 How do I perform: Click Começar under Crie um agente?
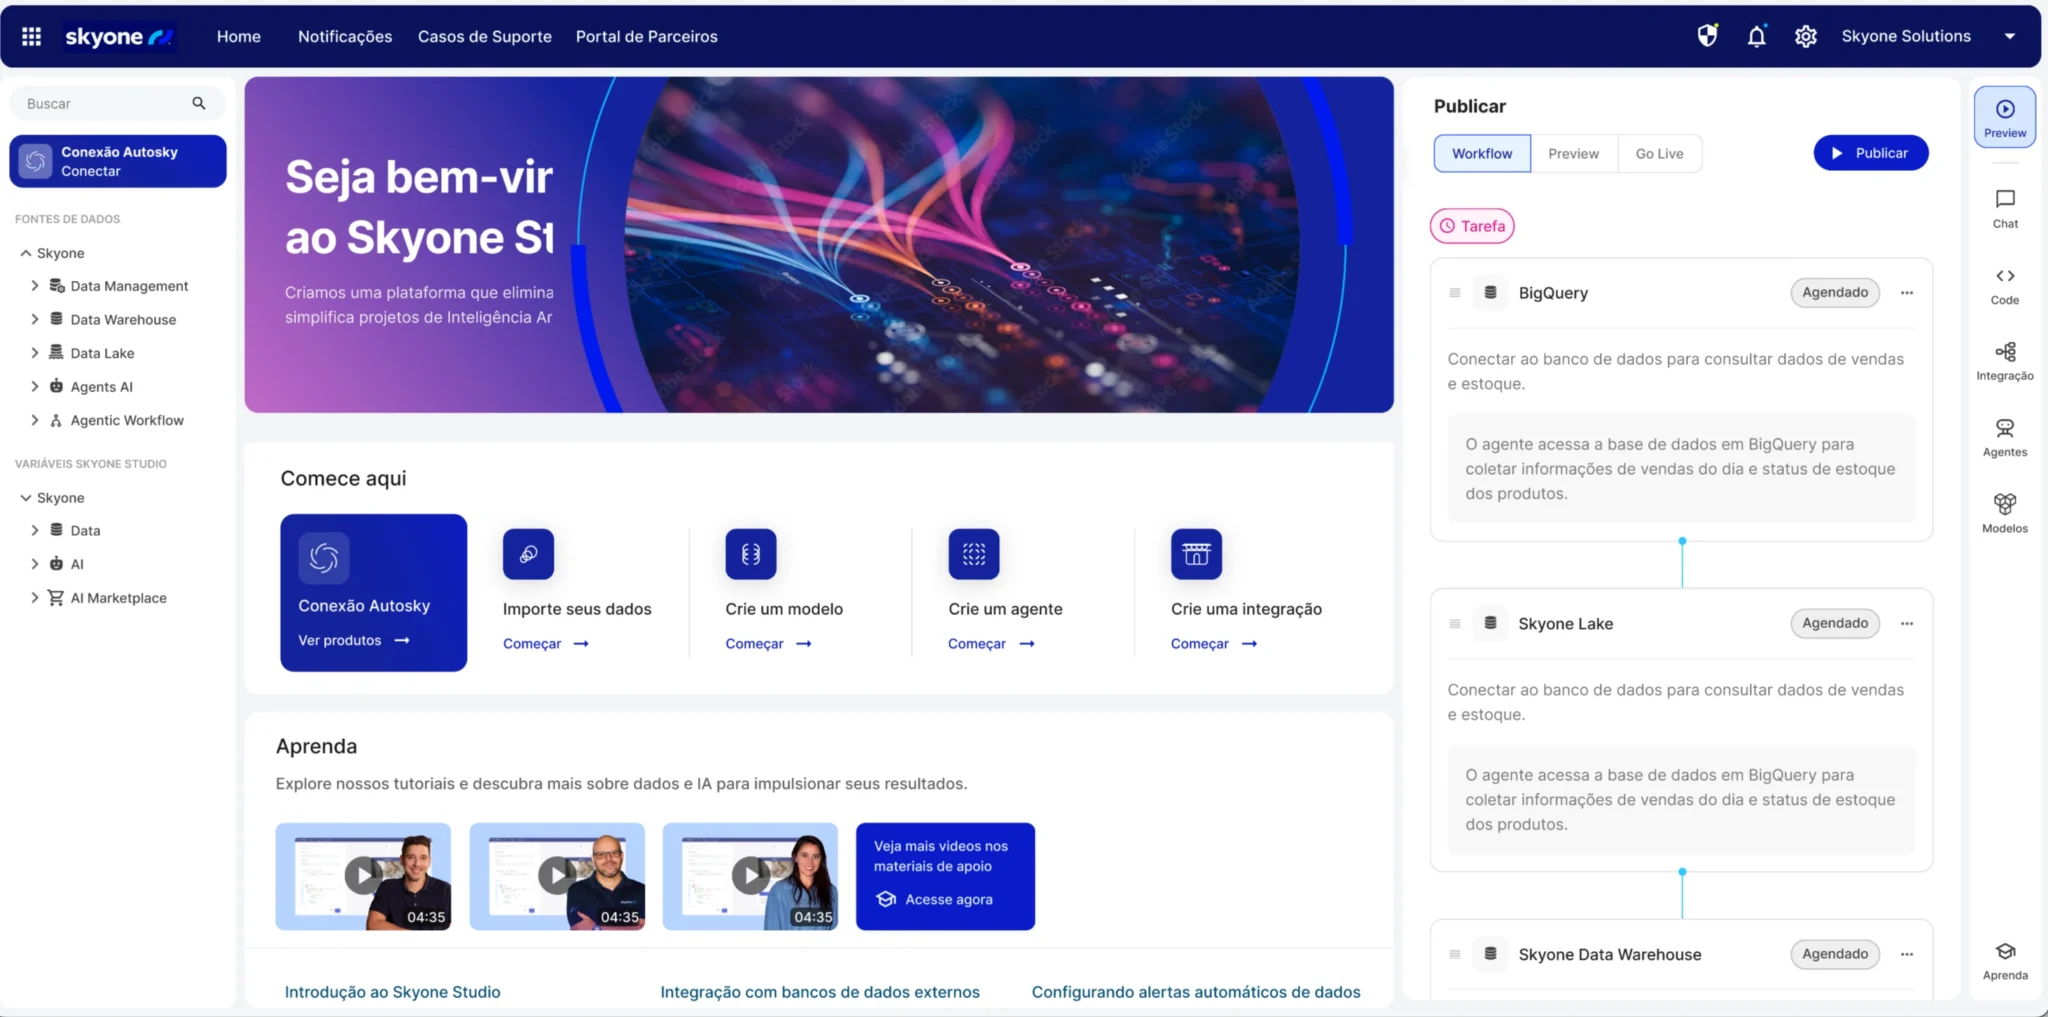(991, 644)
